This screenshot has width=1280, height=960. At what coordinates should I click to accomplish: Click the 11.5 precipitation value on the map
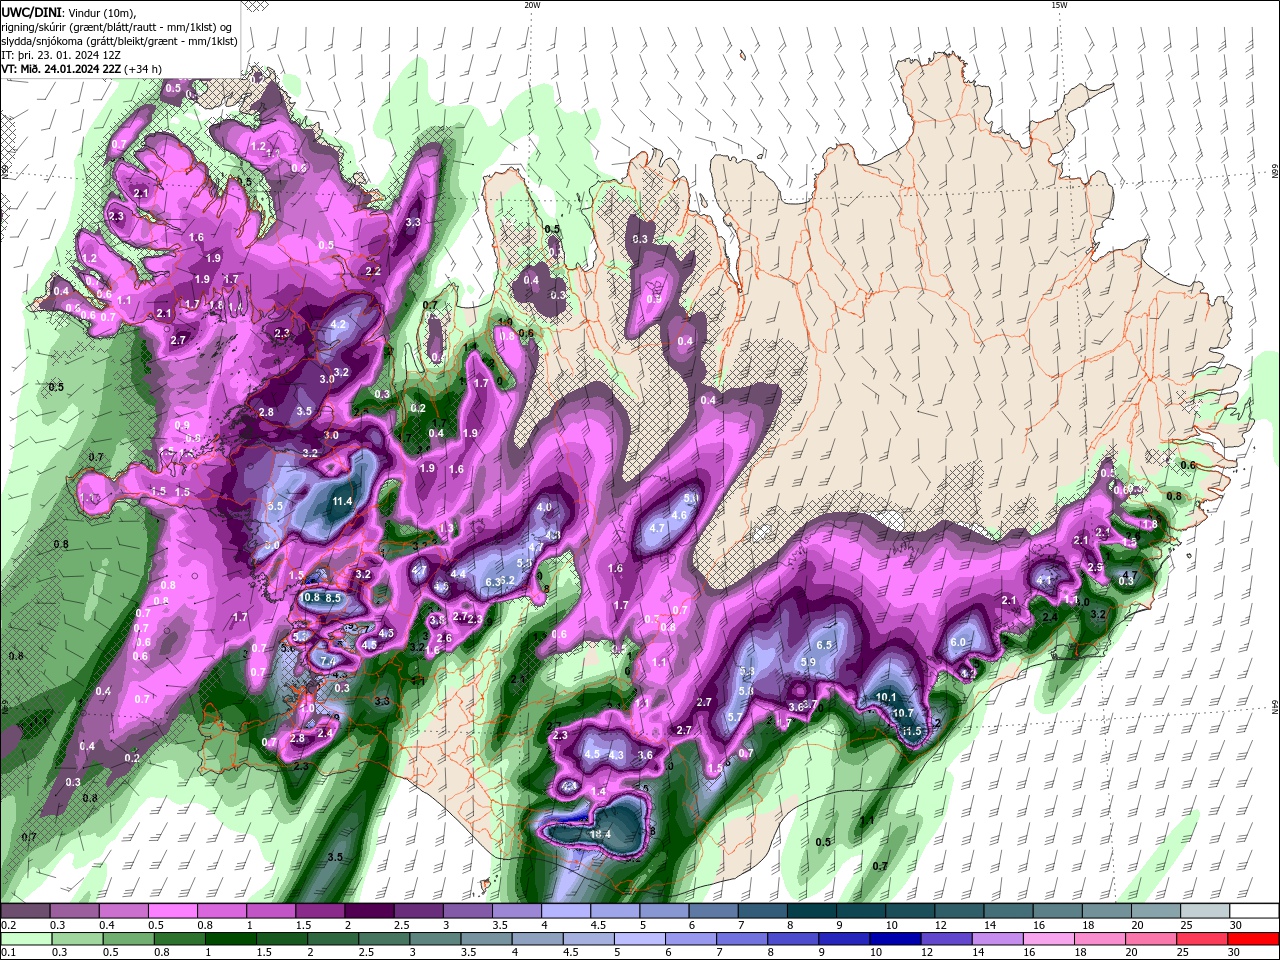(911, 731)
